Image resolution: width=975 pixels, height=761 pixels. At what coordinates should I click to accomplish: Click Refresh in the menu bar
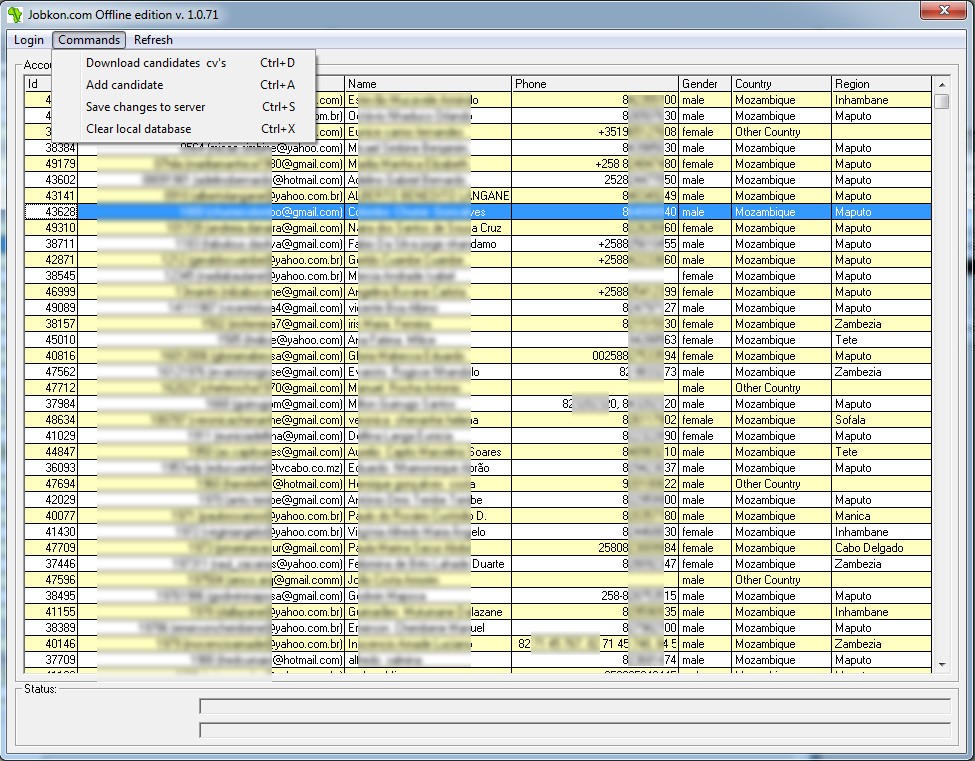tap(153, 40)
